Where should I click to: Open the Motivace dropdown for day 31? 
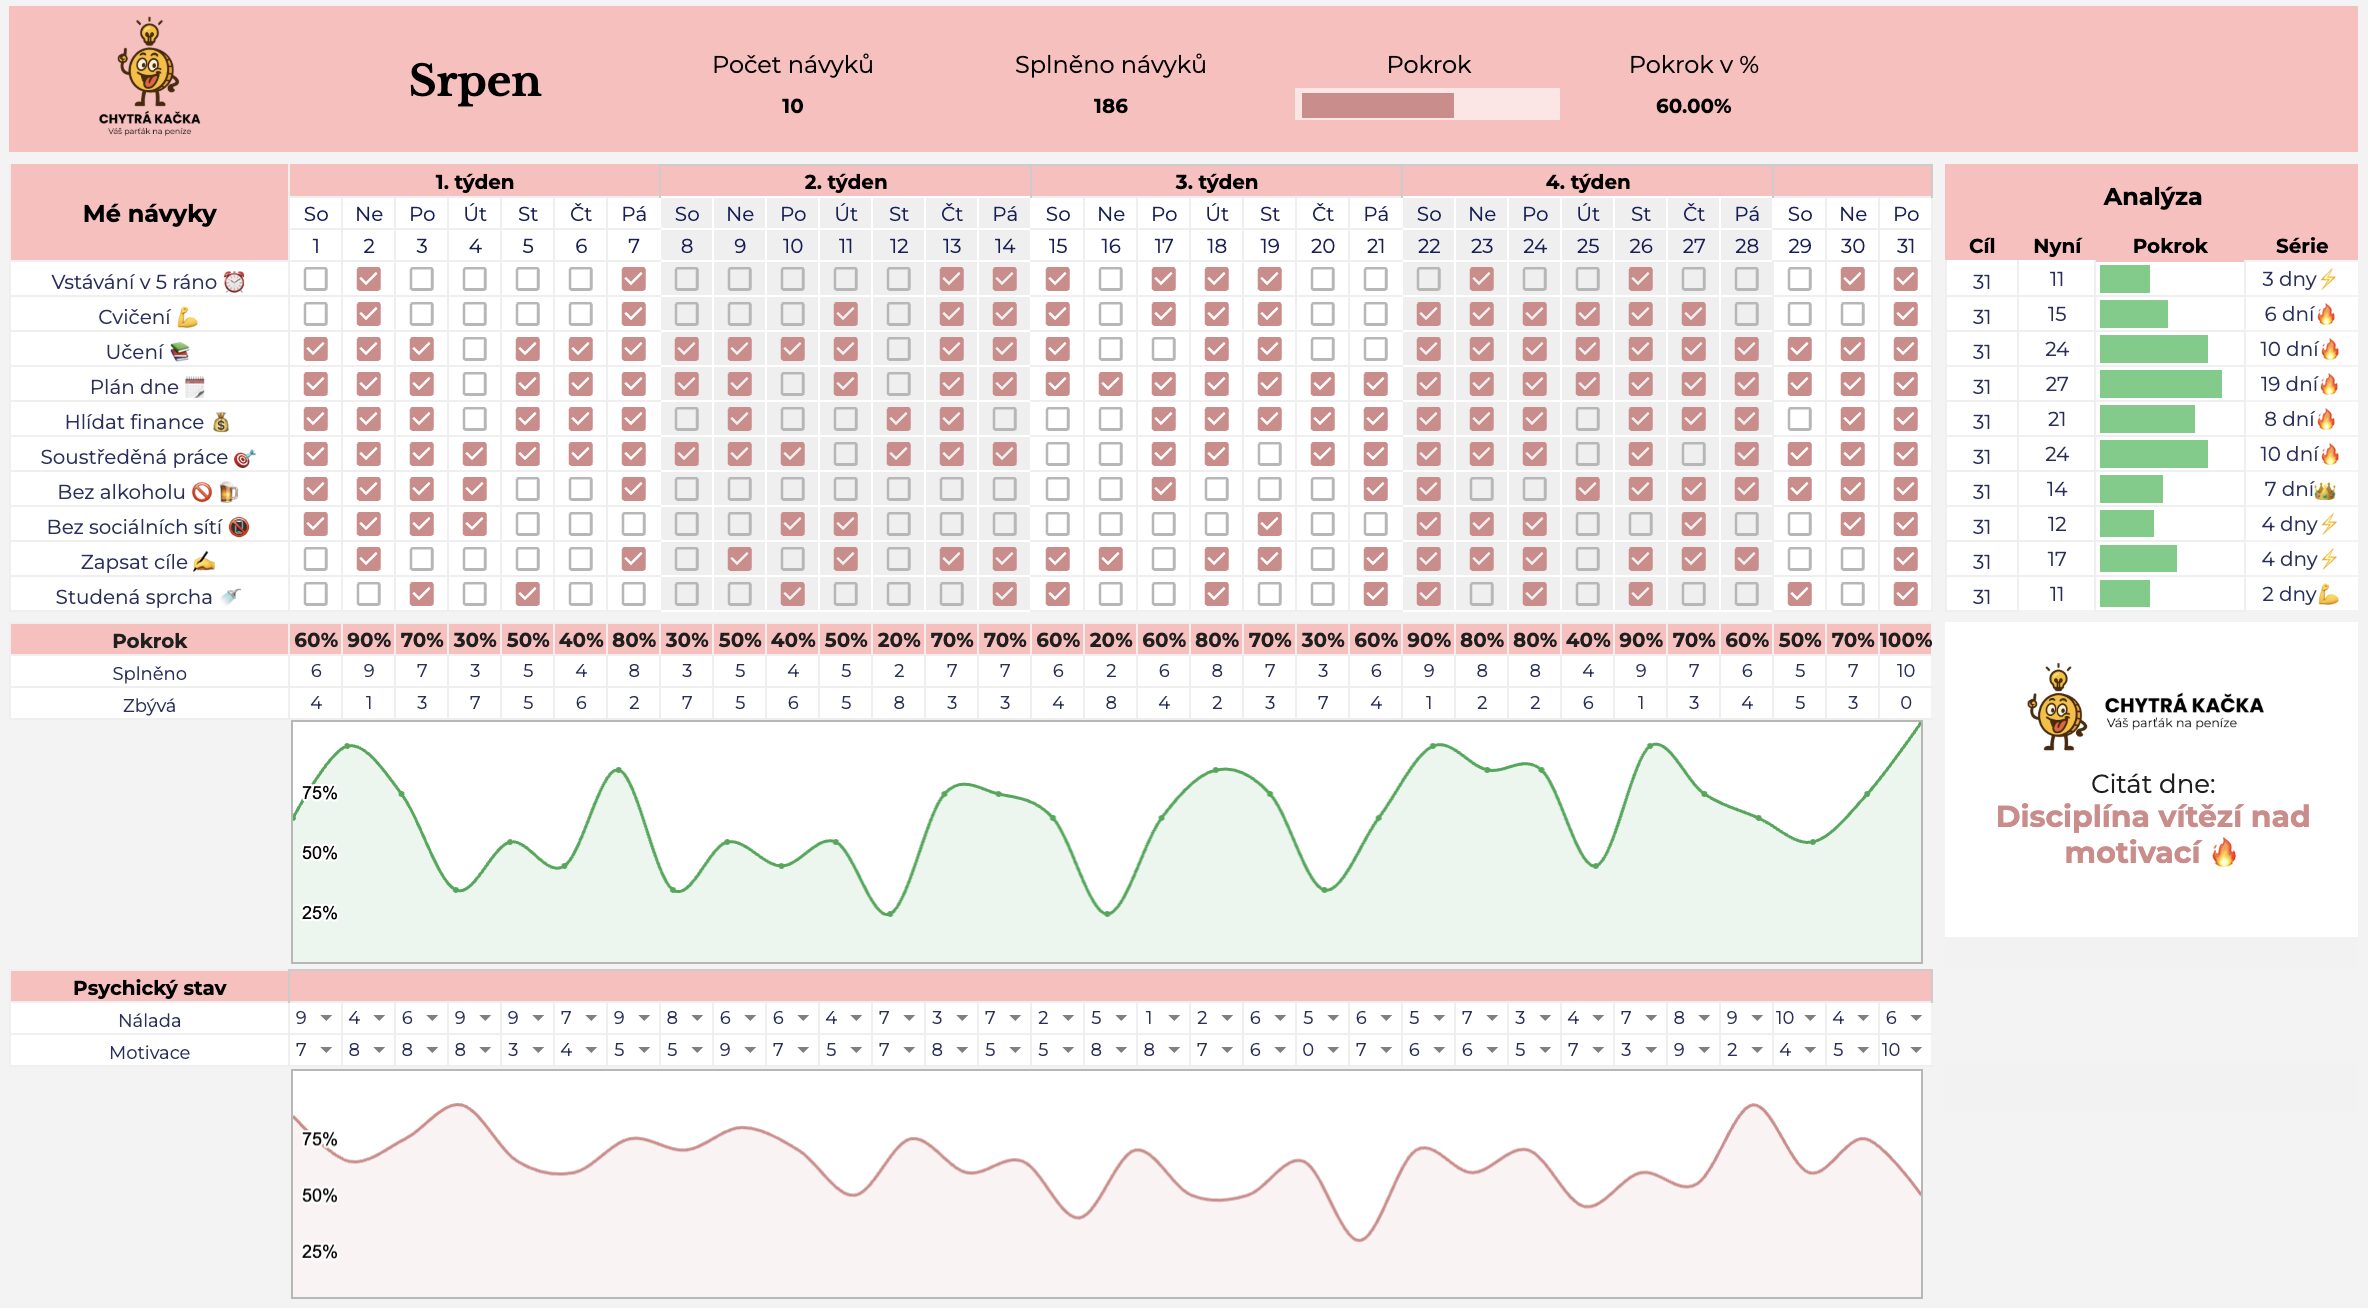pos(1916,1050)
